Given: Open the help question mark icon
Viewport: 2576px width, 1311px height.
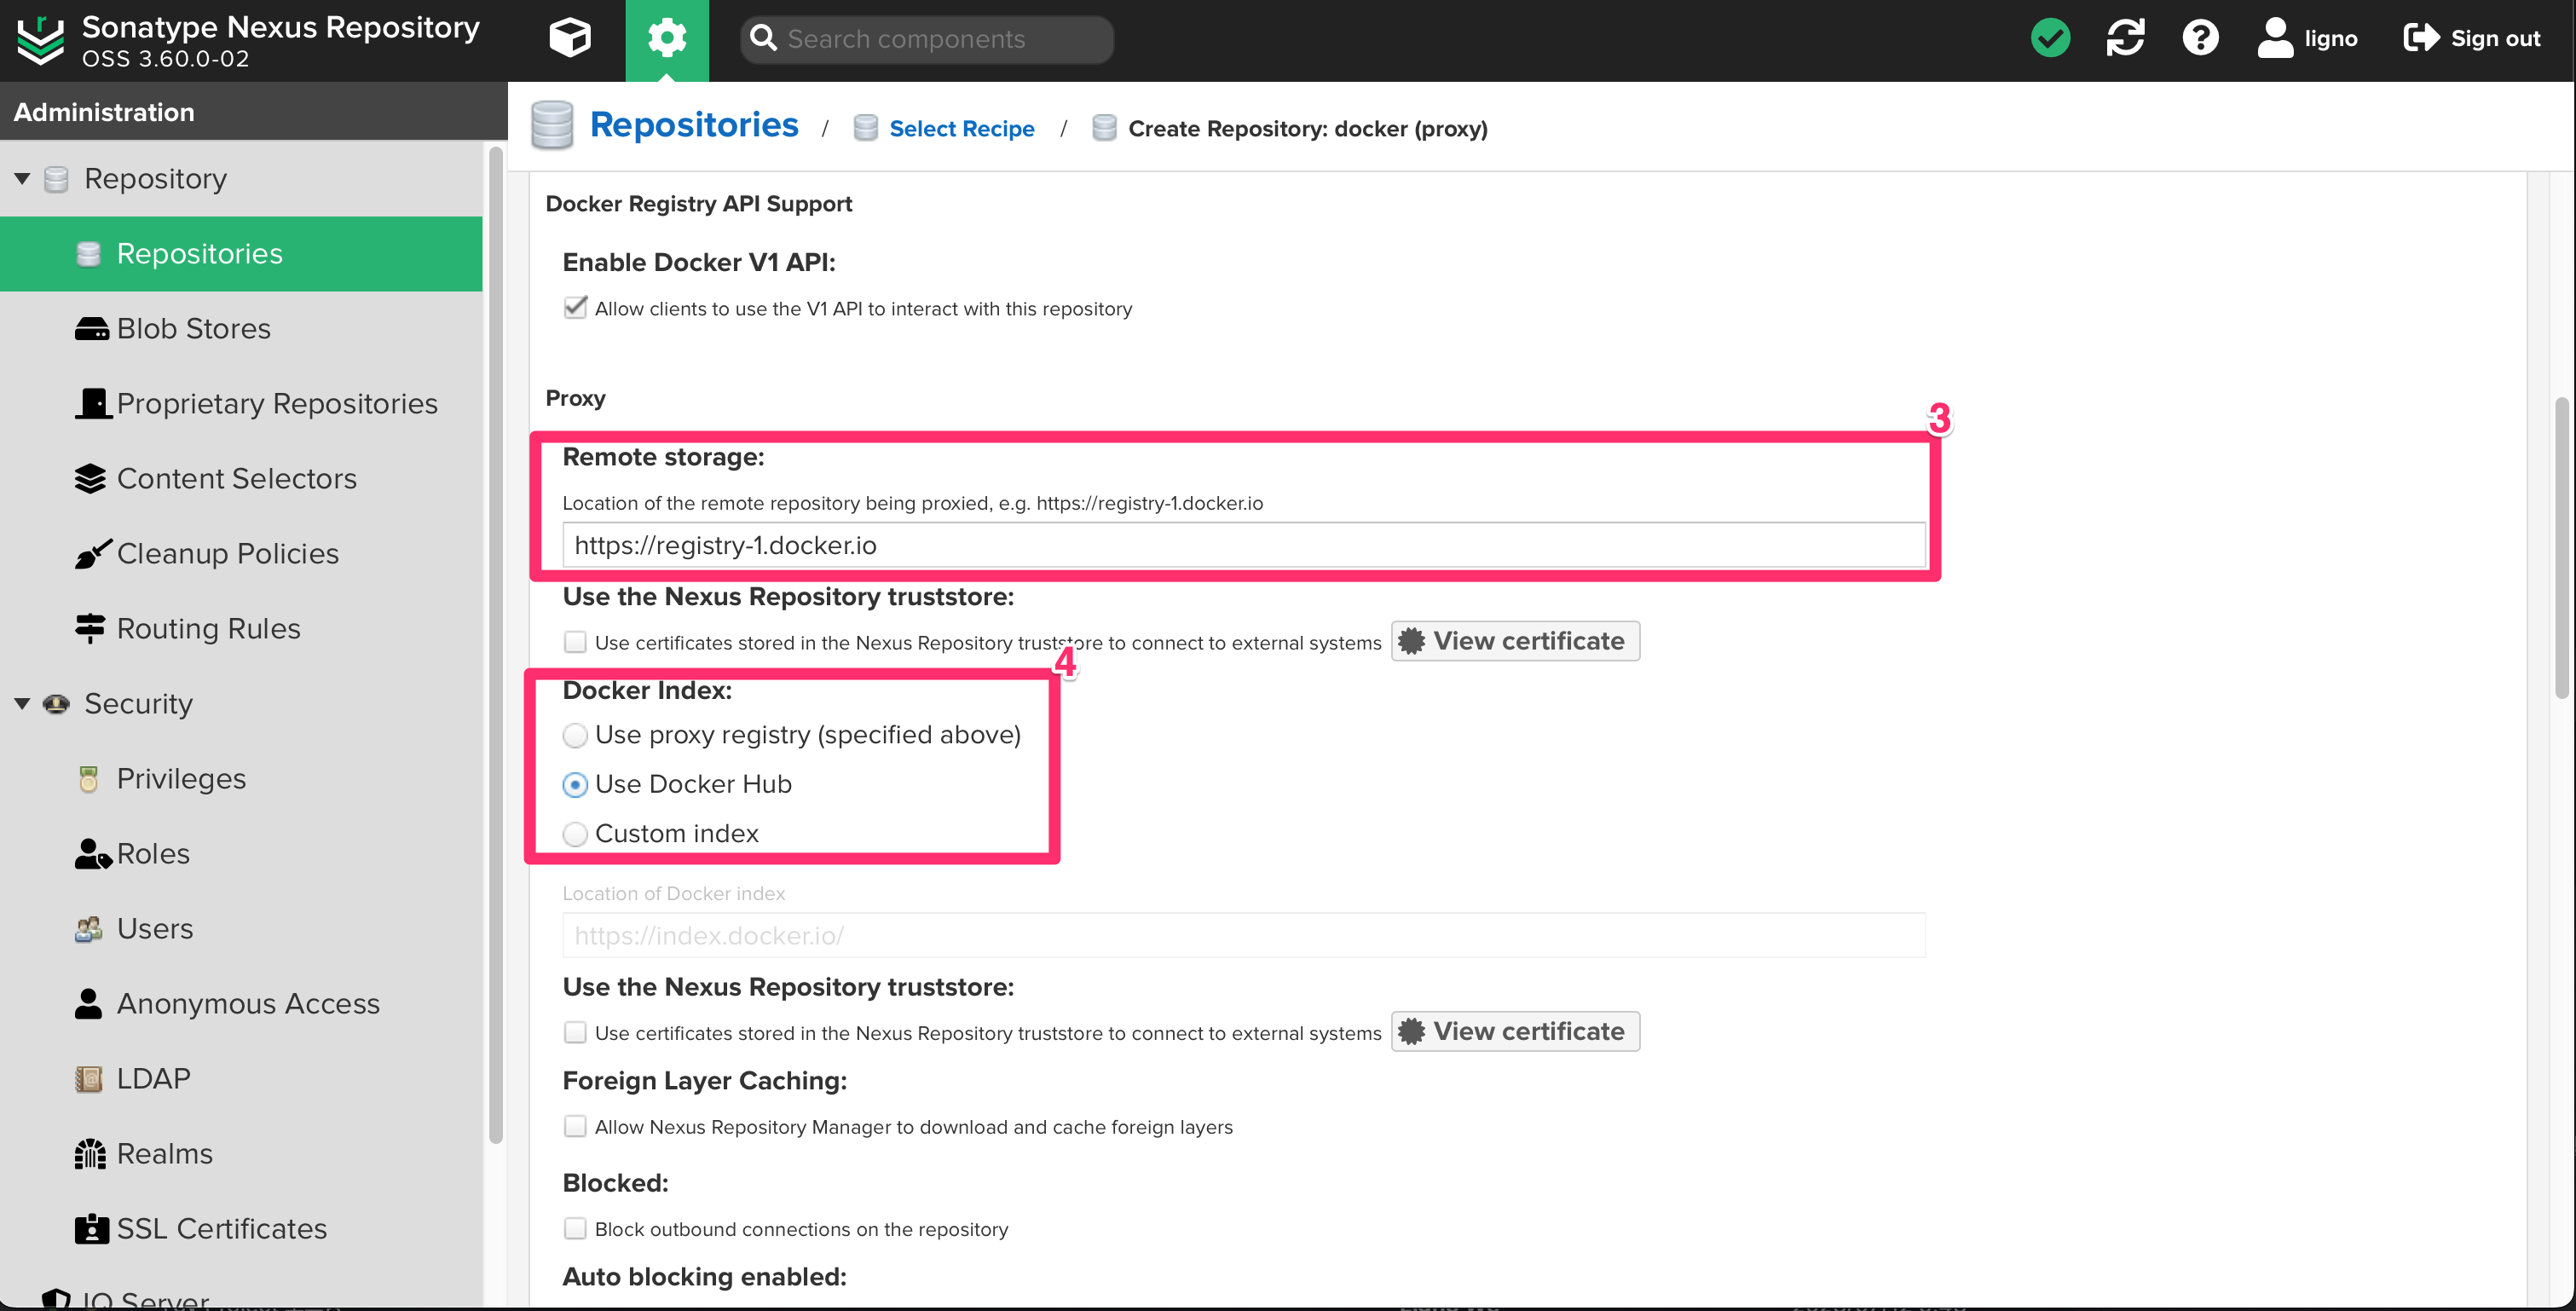Looking at the screenshot, I should tap(2200, 39).
